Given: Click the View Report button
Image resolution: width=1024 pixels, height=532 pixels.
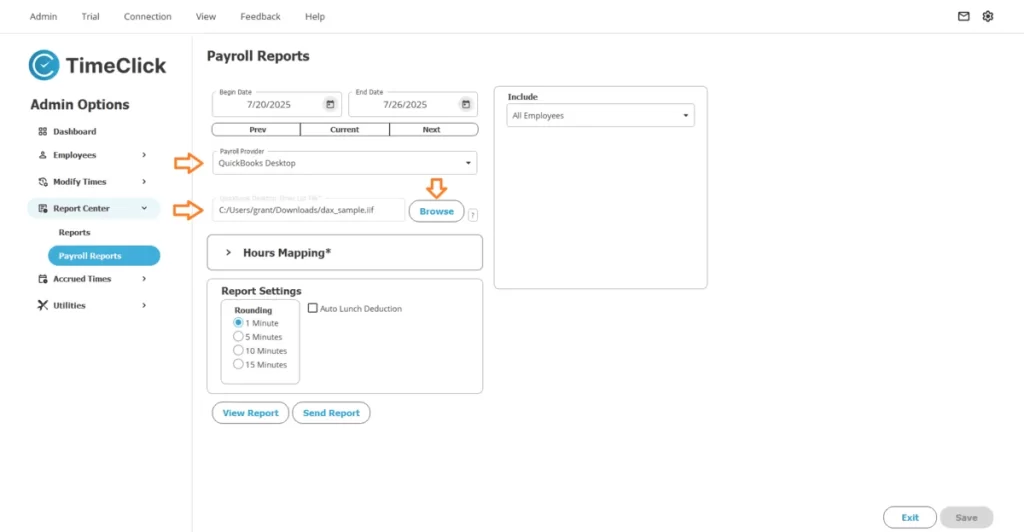Looking at the screenshot, I should [250, 413].
